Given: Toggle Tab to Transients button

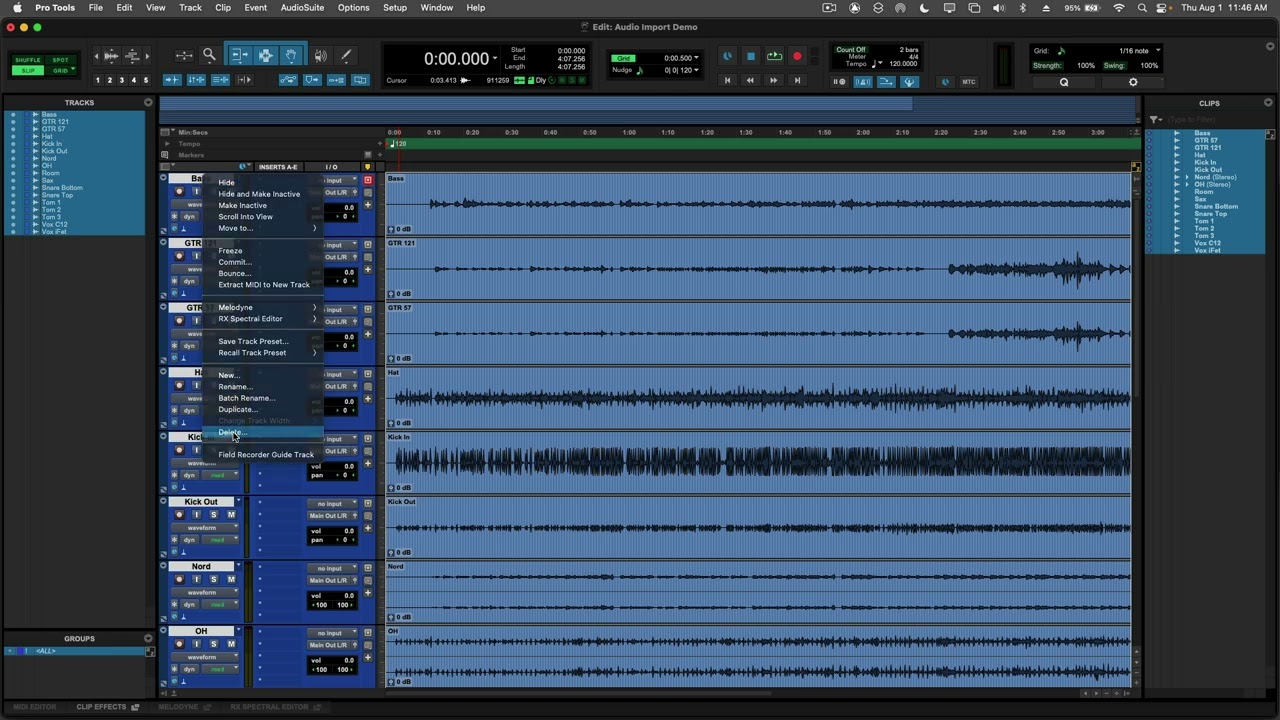Looking at the screenshot, I should [173, 80].
